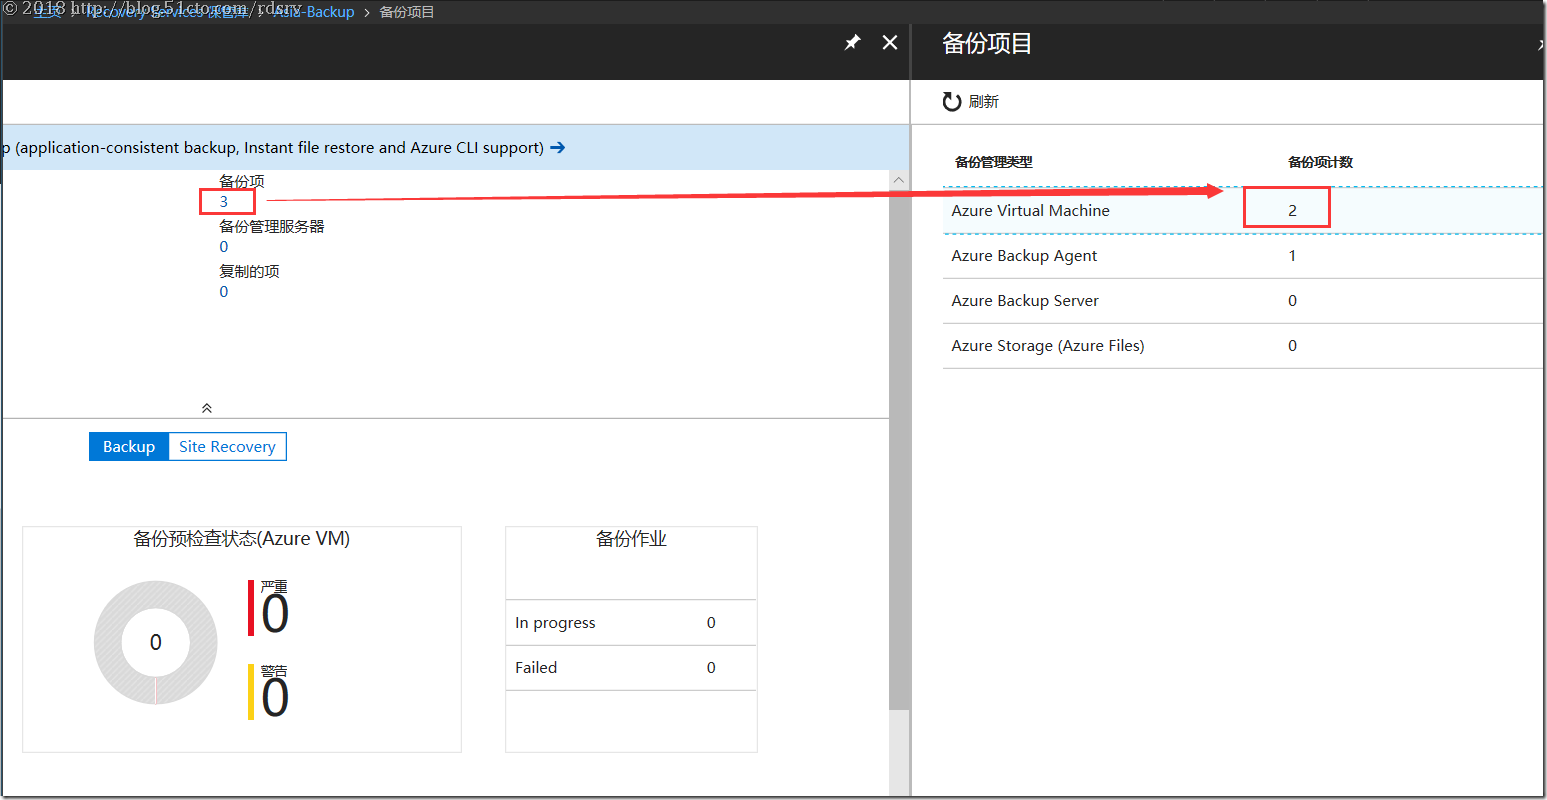The width and height of the screenshot is (1547, 800).
Task: Click the vertical scrollbar thumb
Action: pyautogui.click(x=899, y=450)
